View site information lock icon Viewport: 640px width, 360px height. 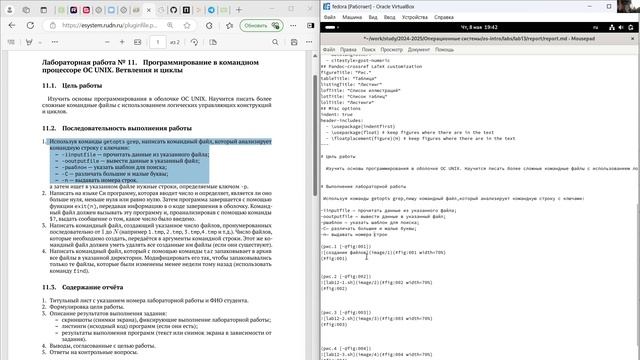[53, 25]
